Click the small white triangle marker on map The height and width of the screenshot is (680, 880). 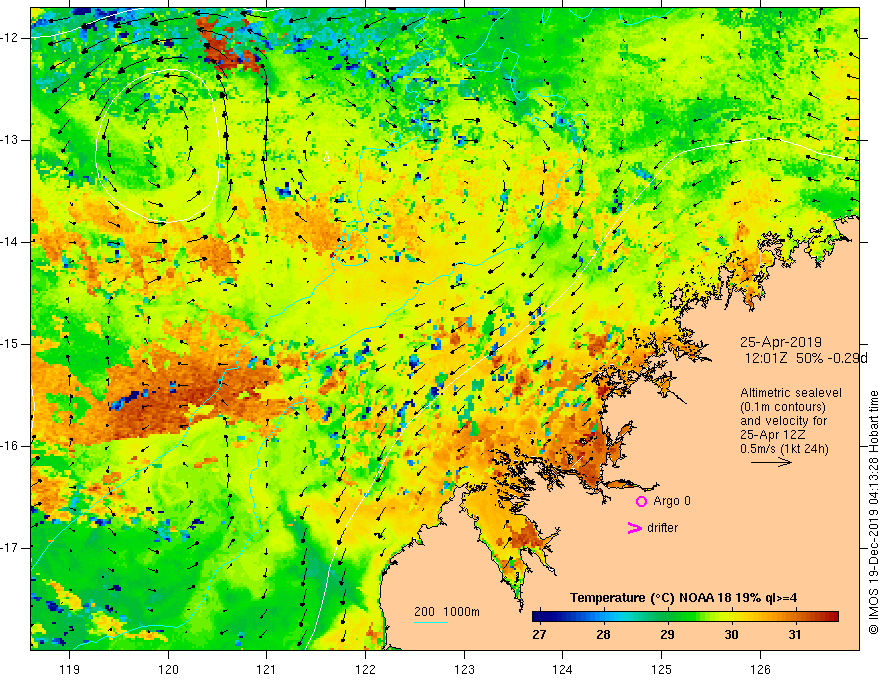[327, 158]
